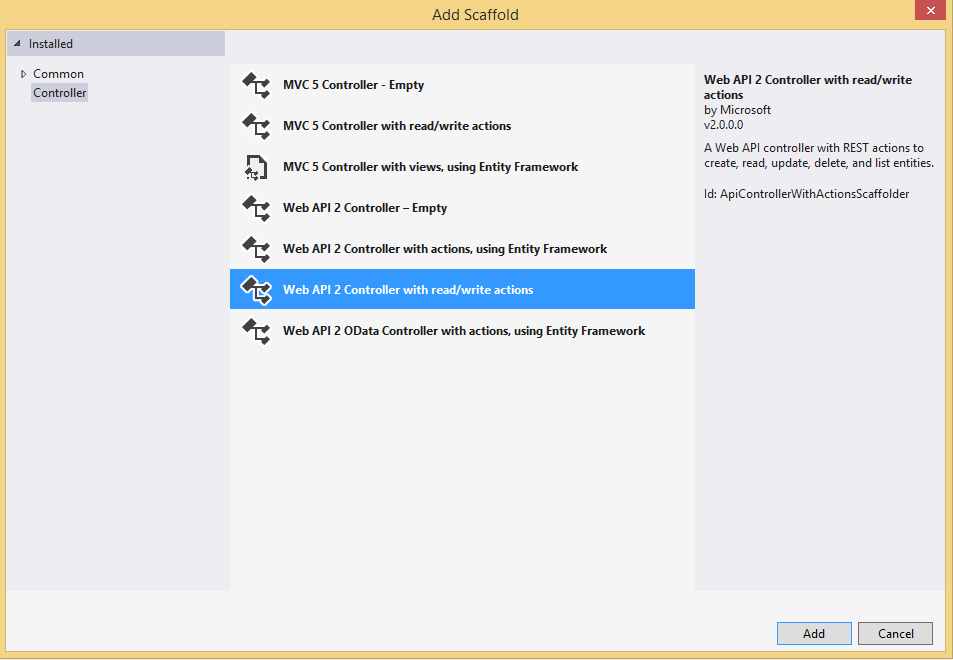Screen dimensions: 953x660
Task: Click "by Microsoft" in details pane
Action: tap(737, 110)
